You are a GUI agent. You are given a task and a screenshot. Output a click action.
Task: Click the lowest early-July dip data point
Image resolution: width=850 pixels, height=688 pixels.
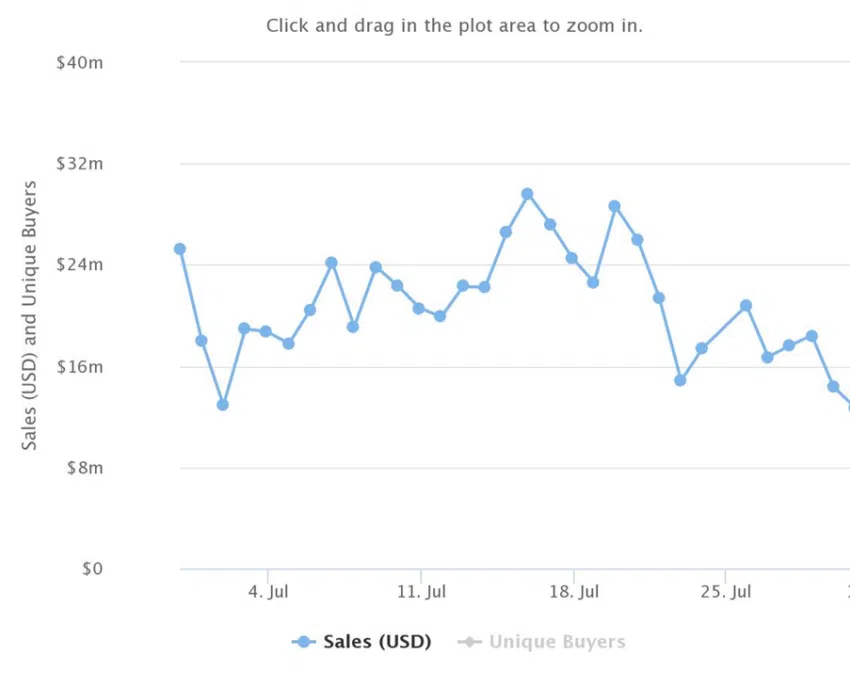(x=223, y=404)
